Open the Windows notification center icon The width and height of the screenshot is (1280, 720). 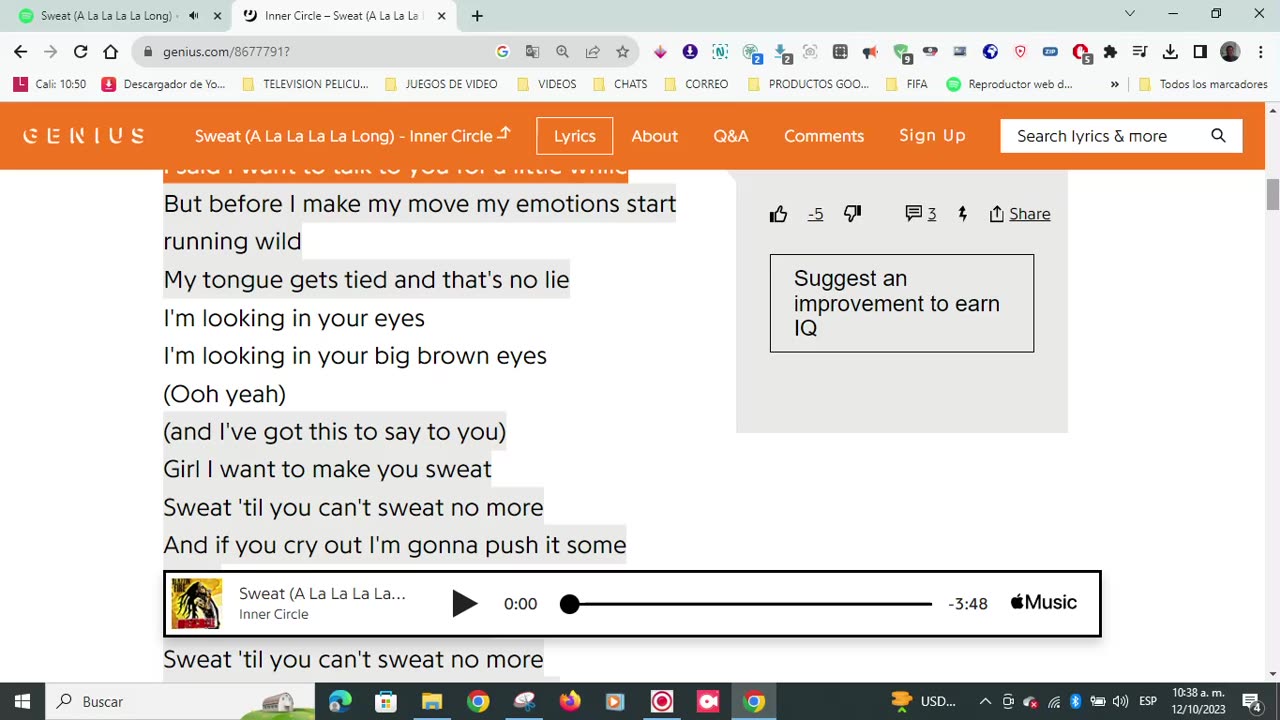coord(1251,701)
